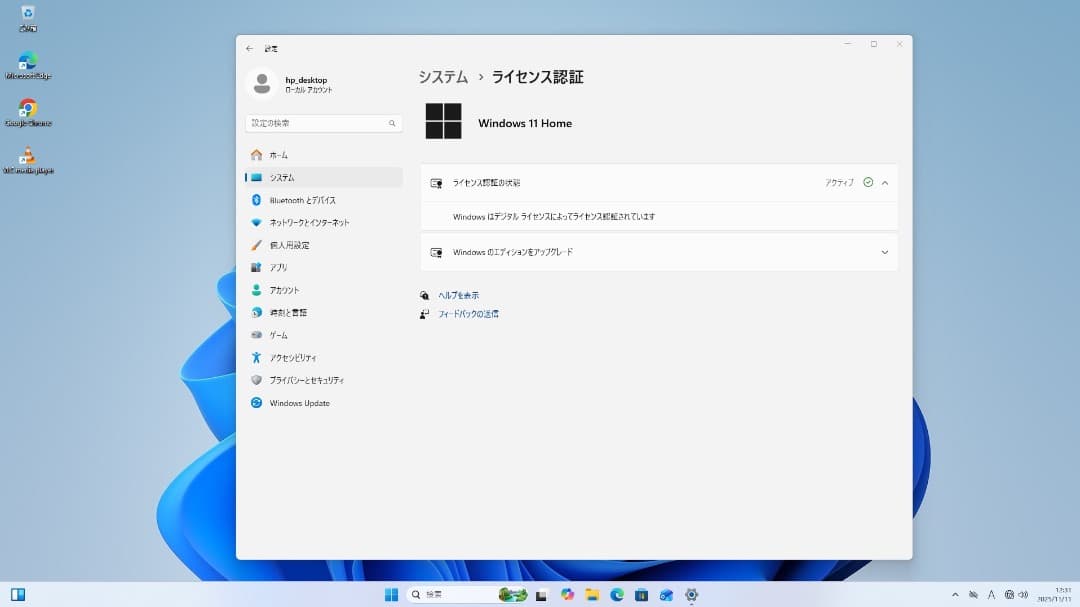Open アクセシビリティ settings

324,358
